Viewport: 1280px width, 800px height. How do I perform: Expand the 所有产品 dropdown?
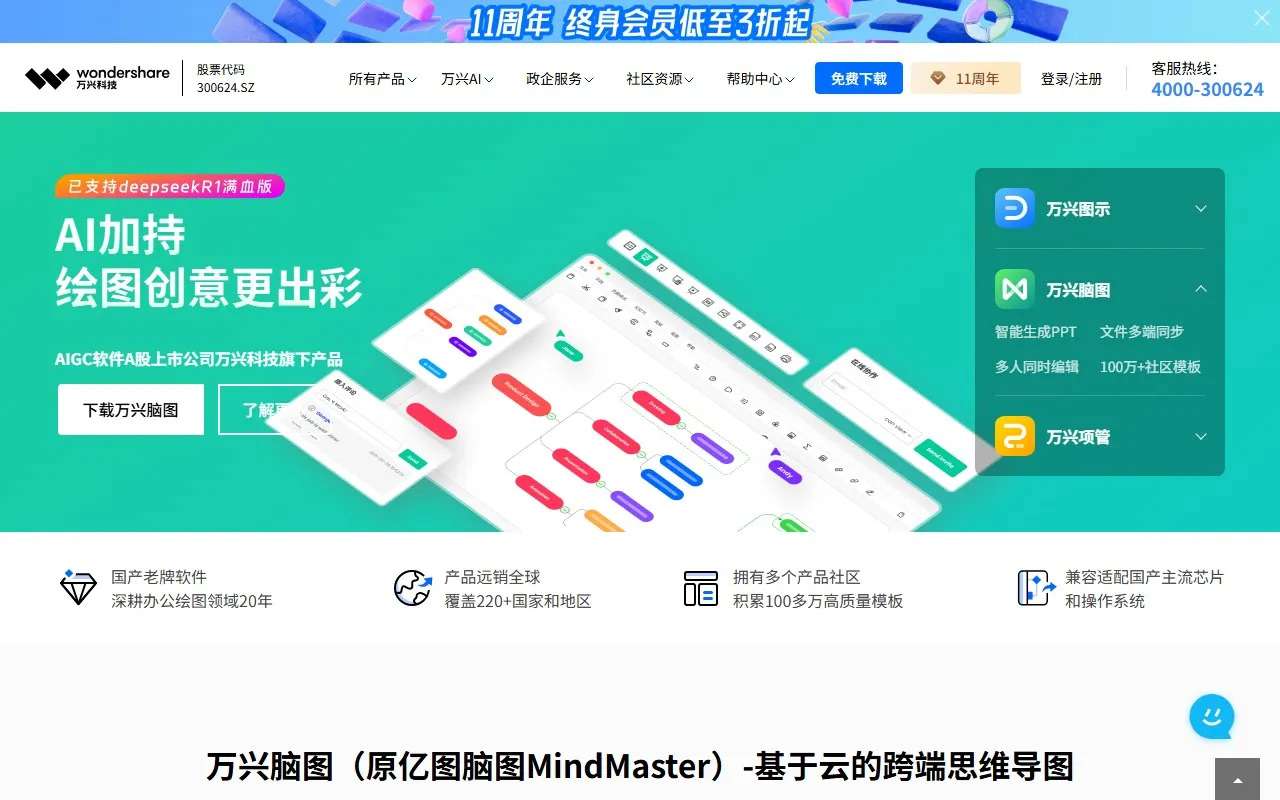click(x=382, y=77)
